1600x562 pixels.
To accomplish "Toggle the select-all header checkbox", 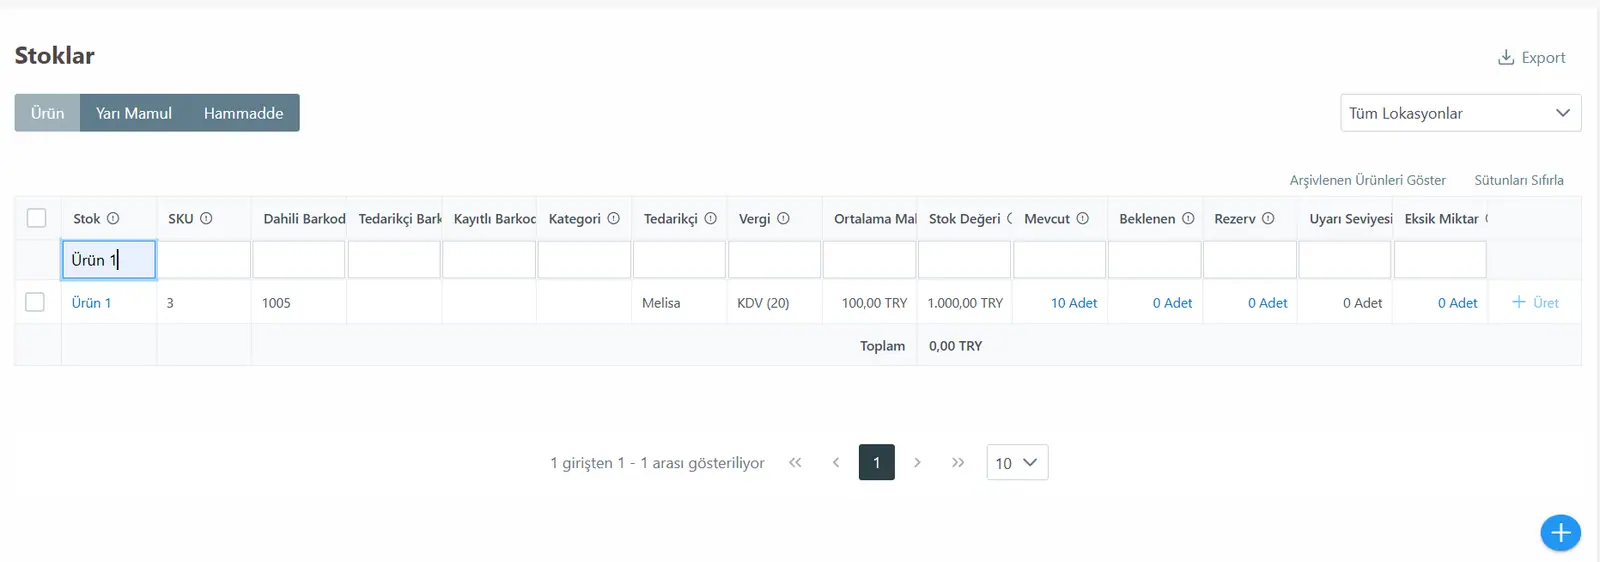I will [x=37, y=218].
